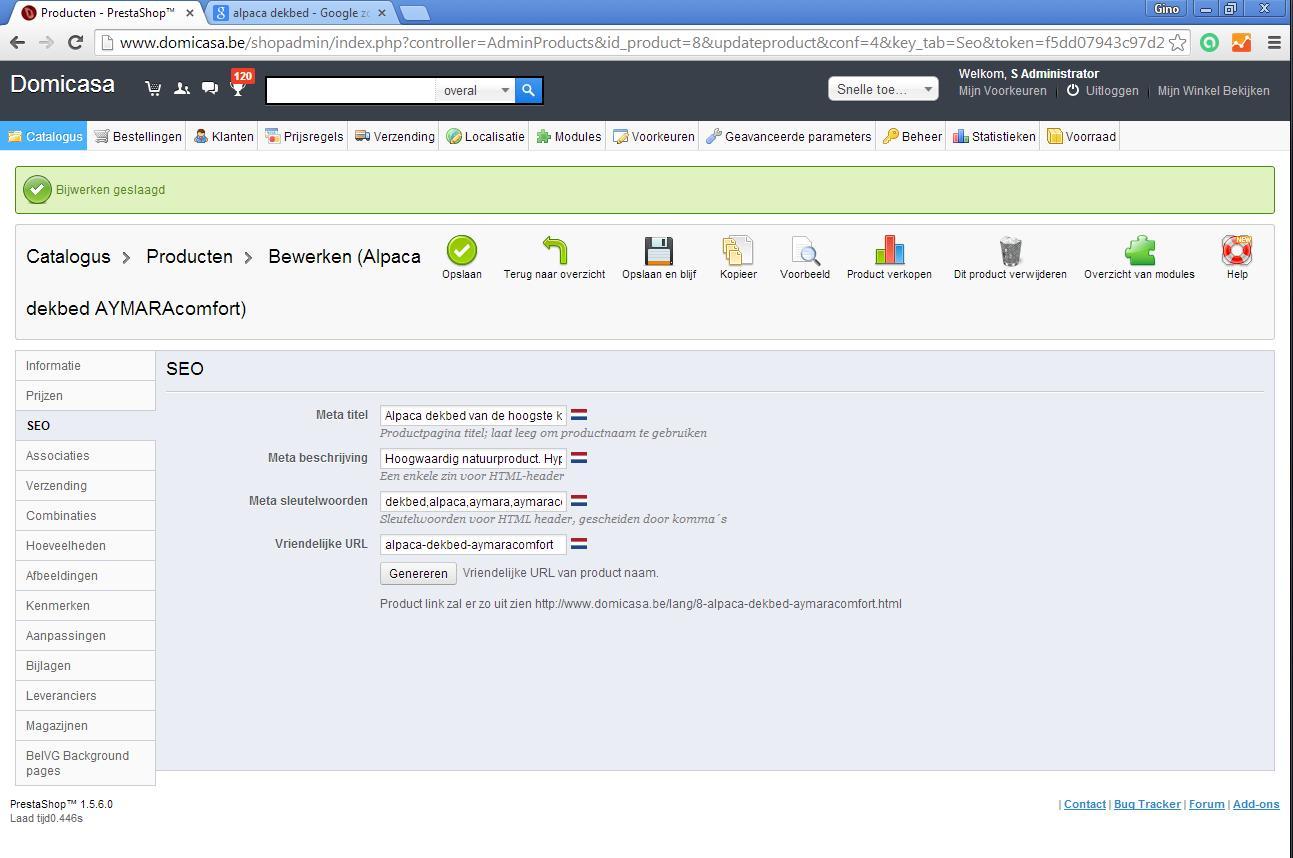Image resolution: width=1293 pixels, height=858 pixels.
Task: Switch language flag for Vriendelijke URL
Action: [x=579, y=544]
